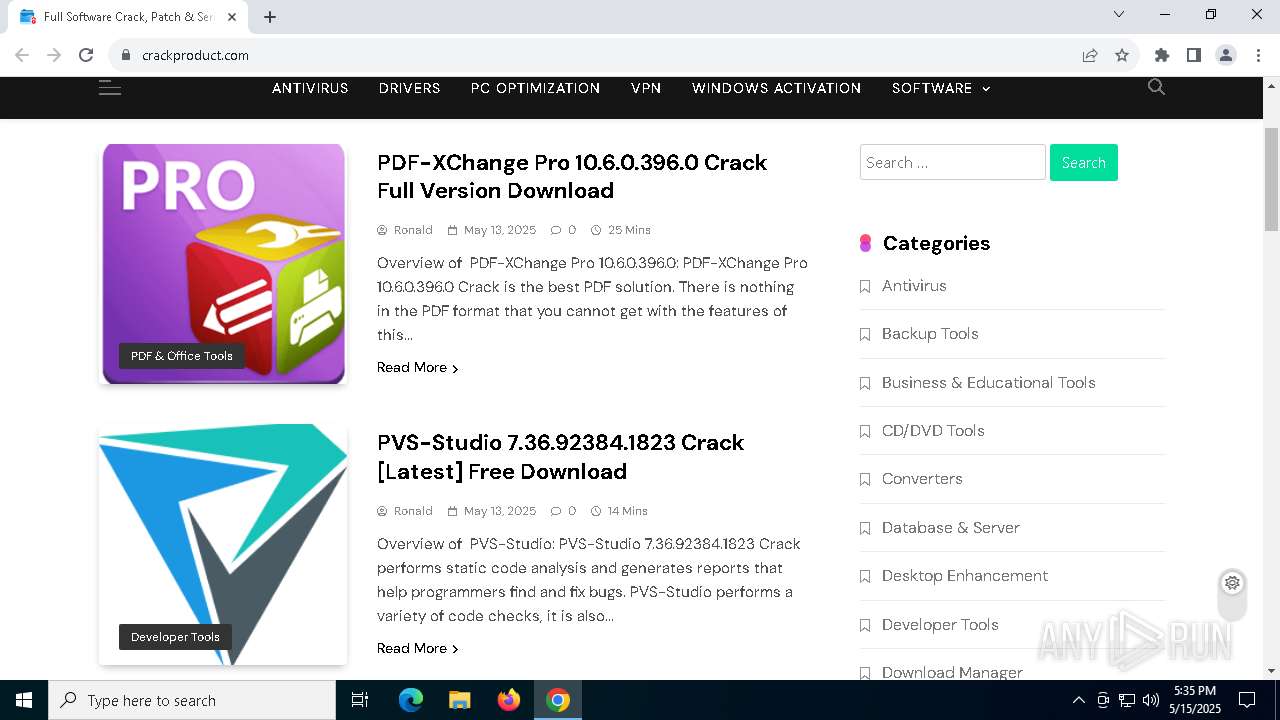Bookmark this page with star icon

point(1122,55)
